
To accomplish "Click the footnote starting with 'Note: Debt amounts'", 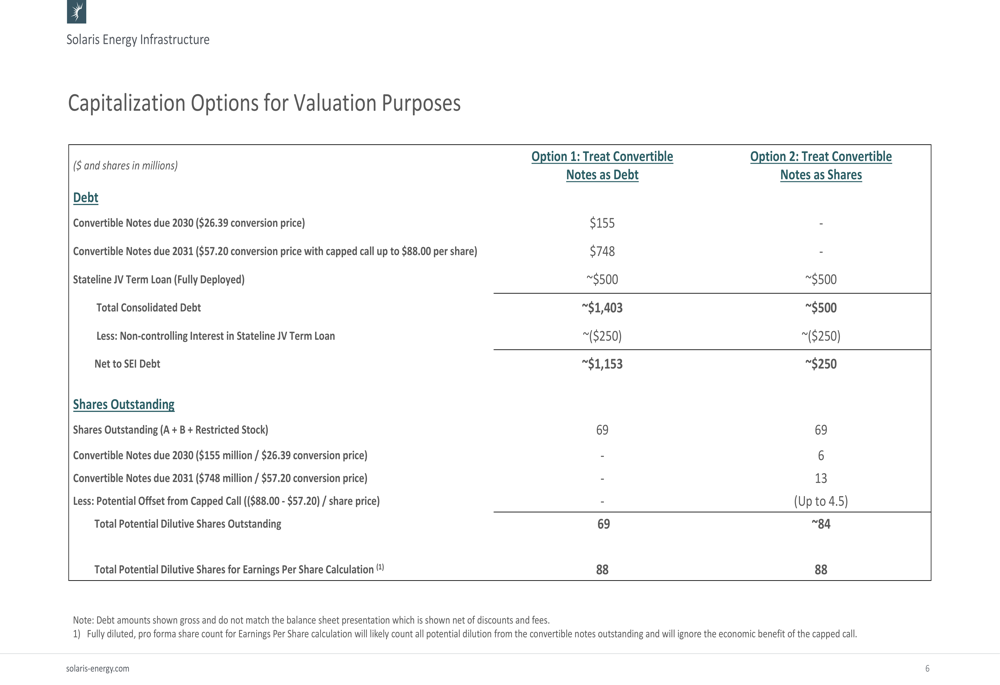I will [311, 620].
